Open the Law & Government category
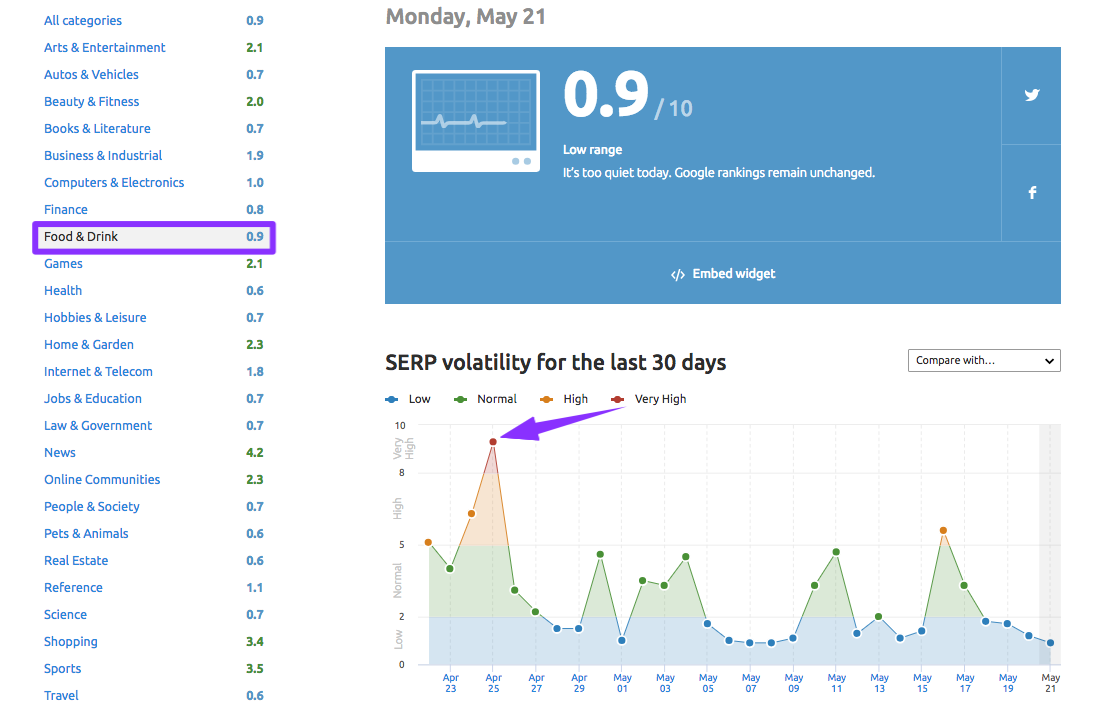Image resolution: width=1116 pixels, height=714 pixels. tap(98, 426)
